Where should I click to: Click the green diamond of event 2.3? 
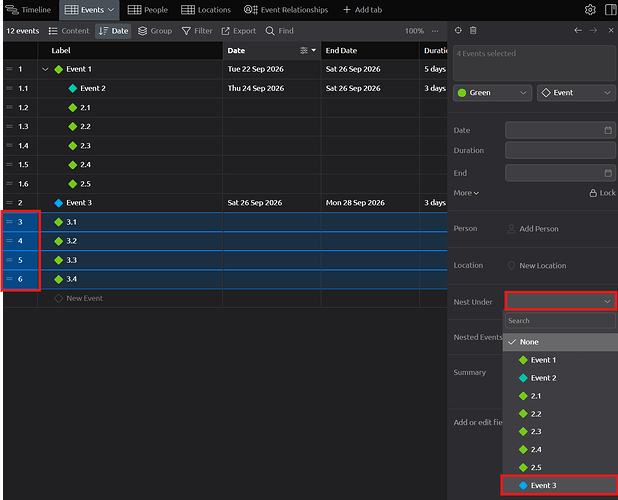coord(73,146)
